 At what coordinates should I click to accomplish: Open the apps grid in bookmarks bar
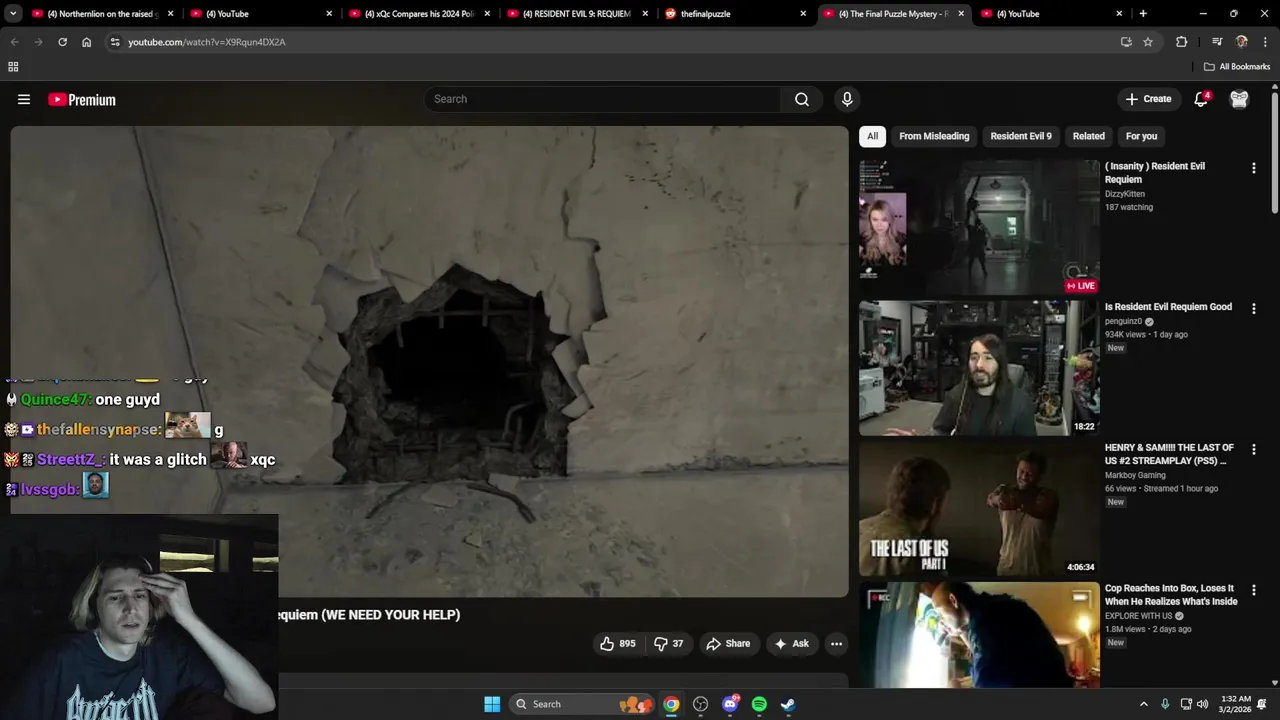pos(13,67)
